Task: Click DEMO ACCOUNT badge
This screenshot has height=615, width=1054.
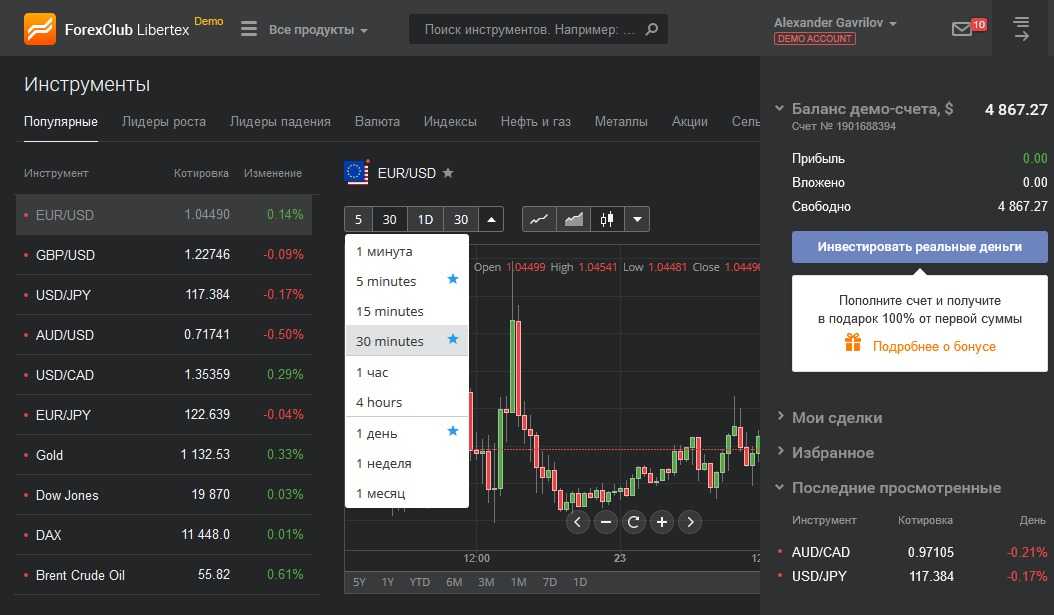Action: [x=815, y=38]
